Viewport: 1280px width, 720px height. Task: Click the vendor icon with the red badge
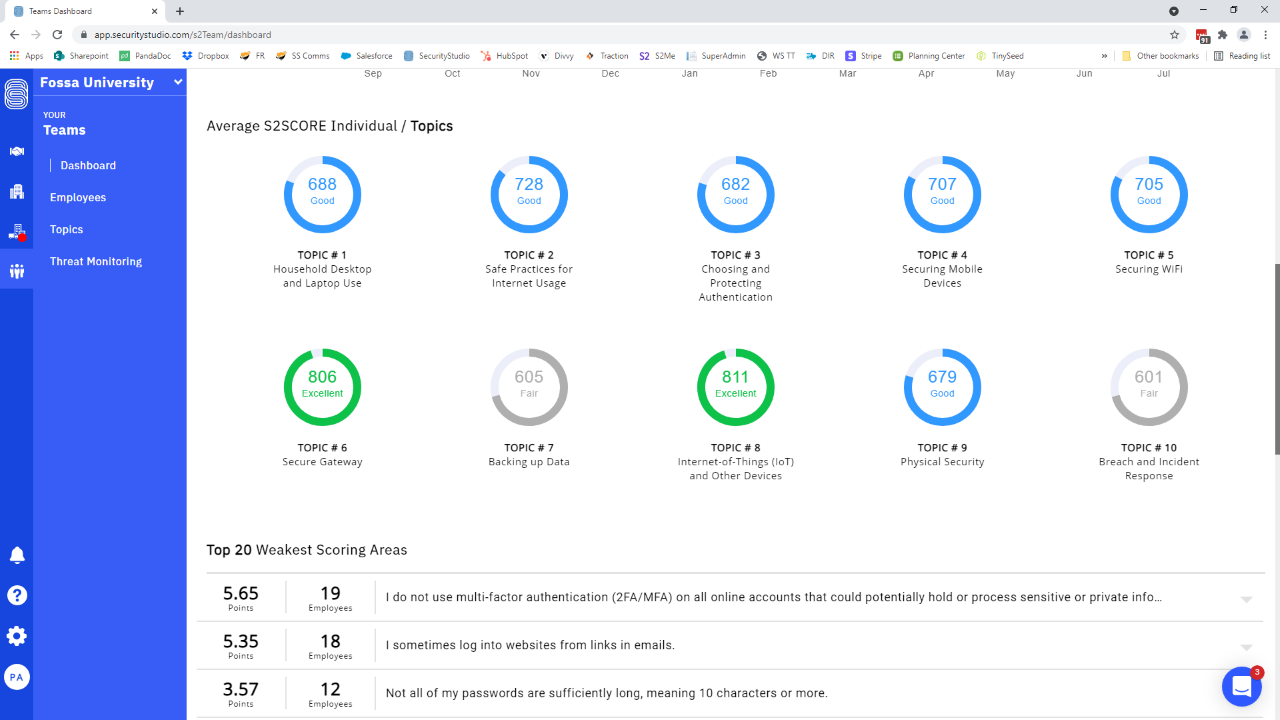pyautogui.click(x=16, y=231)
